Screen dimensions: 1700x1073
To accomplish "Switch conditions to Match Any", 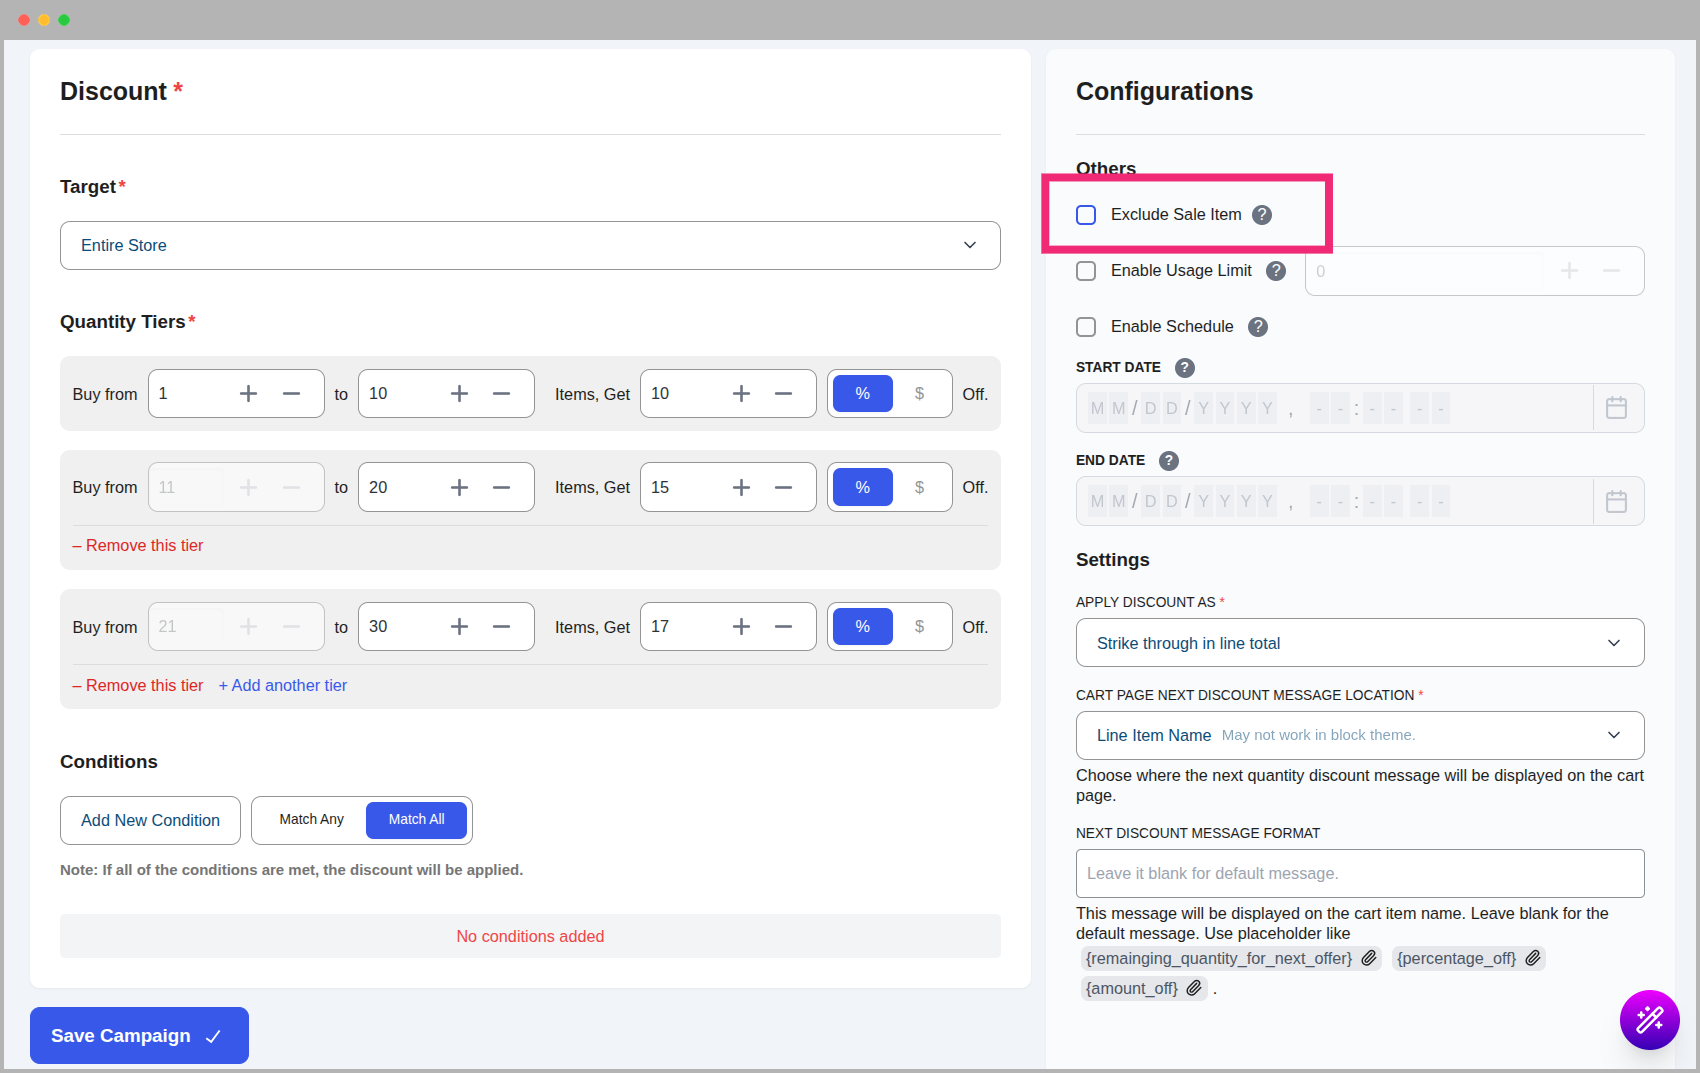I will coord(311,820).
